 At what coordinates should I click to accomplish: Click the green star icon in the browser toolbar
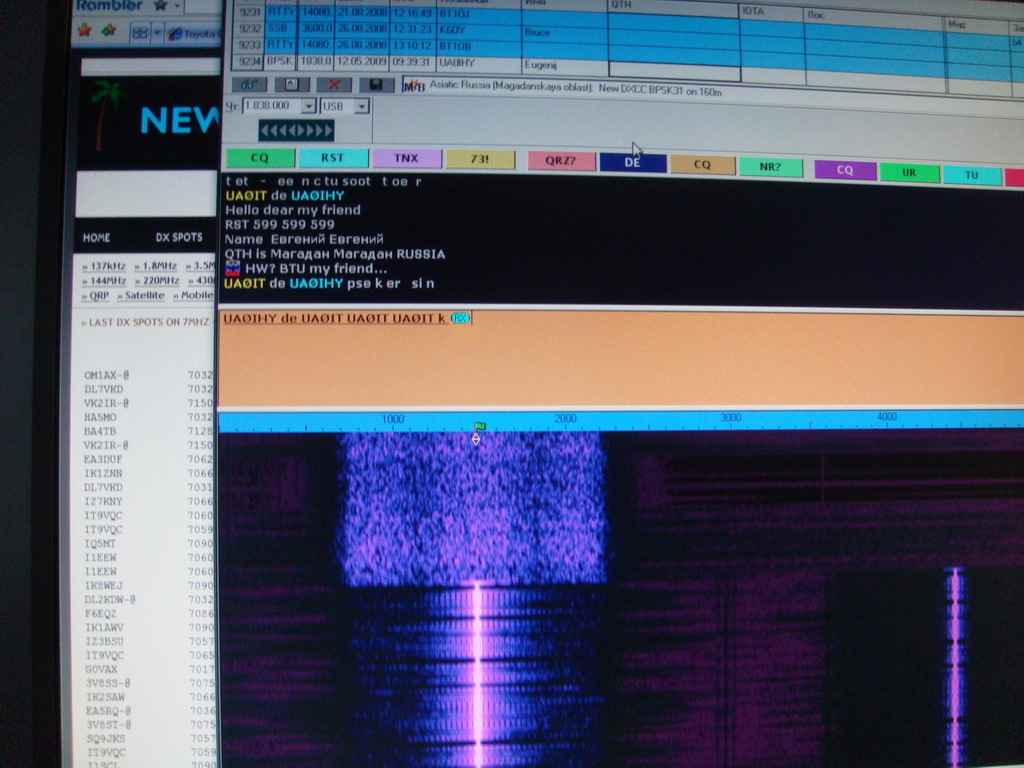click(109, 31)
